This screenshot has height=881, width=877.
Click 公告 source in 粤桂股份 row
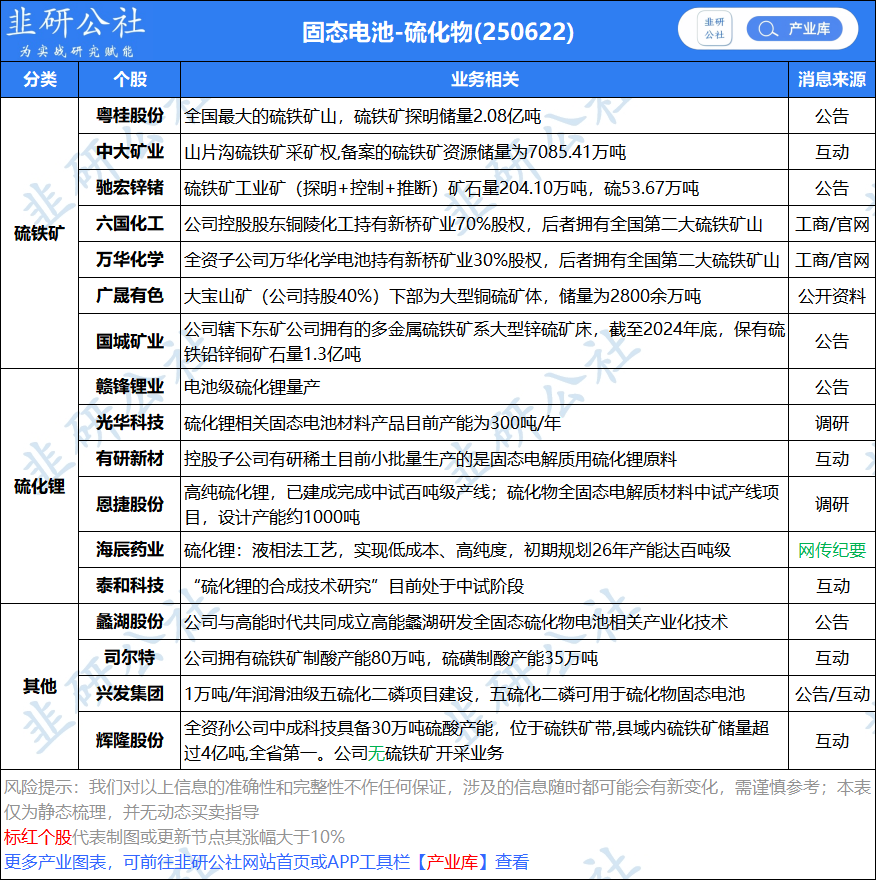[x=832, y=116]
